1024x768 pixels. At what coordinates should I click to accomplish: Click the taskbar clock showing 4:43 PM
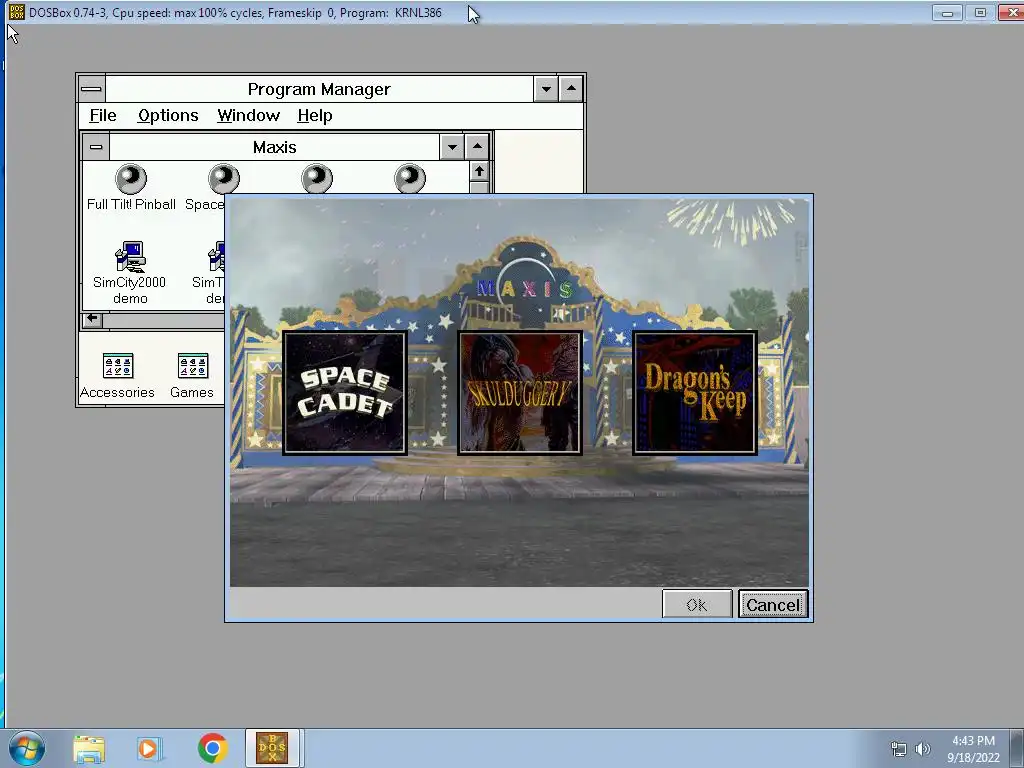973,749
